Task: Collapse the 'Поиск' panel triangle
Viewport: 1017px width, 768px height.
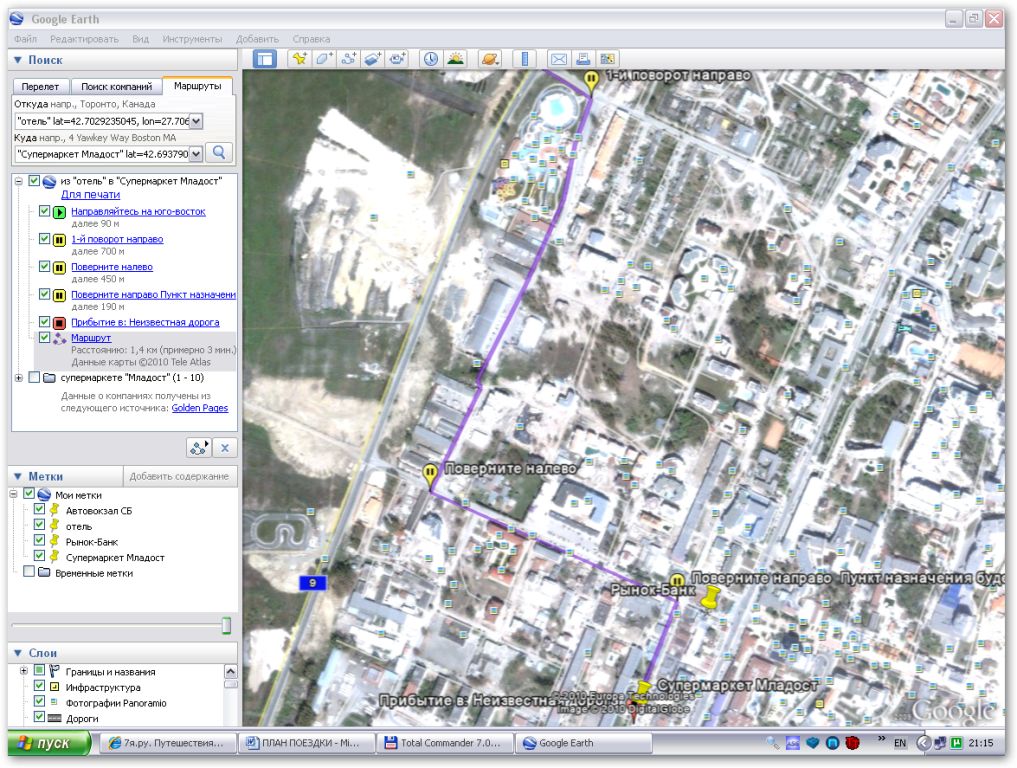Action: pos(18,60)
